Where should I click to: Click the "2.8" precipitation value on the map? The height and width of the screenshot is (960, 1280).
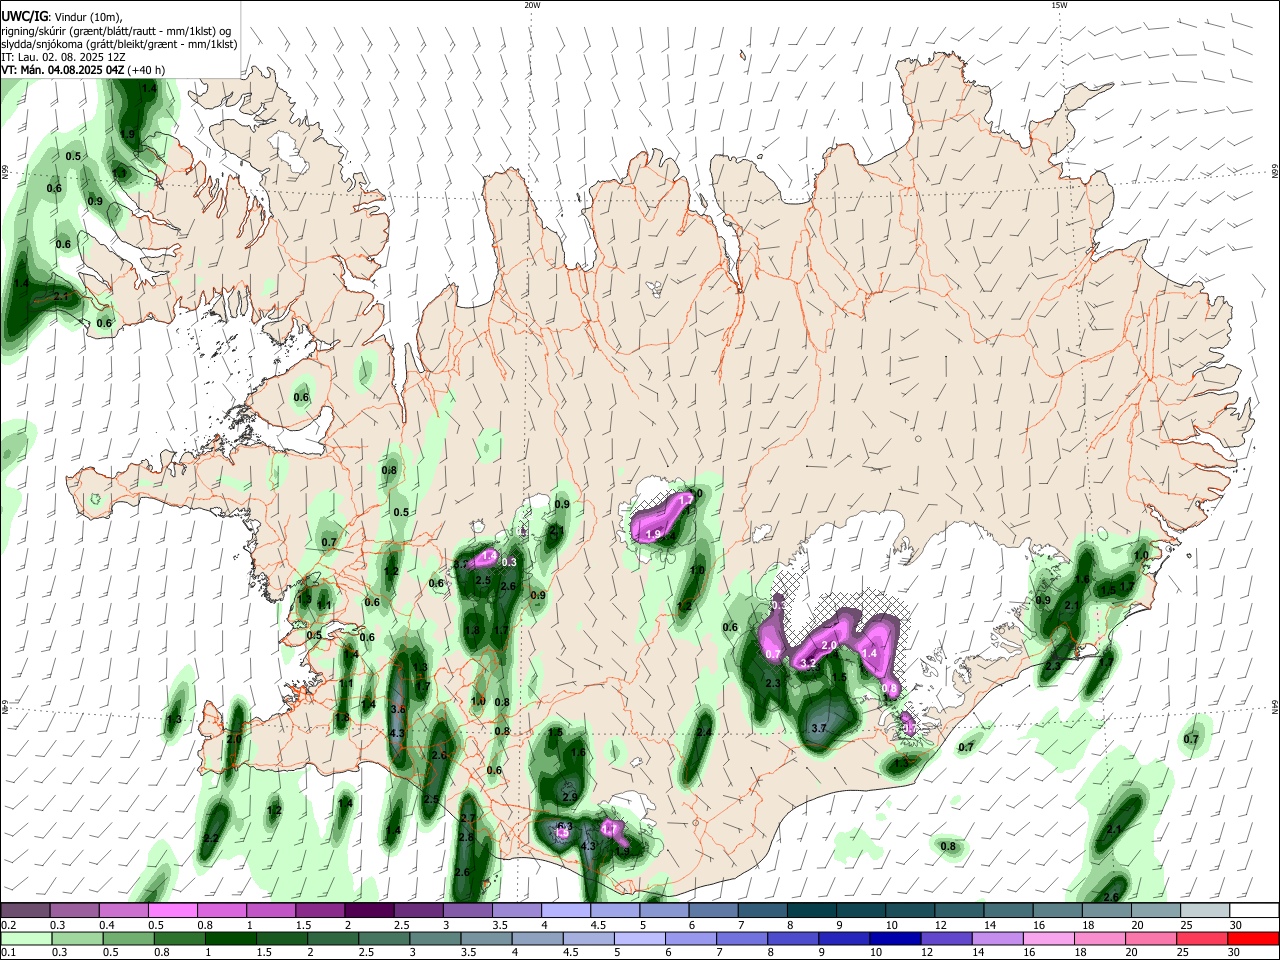click(466, 838)
